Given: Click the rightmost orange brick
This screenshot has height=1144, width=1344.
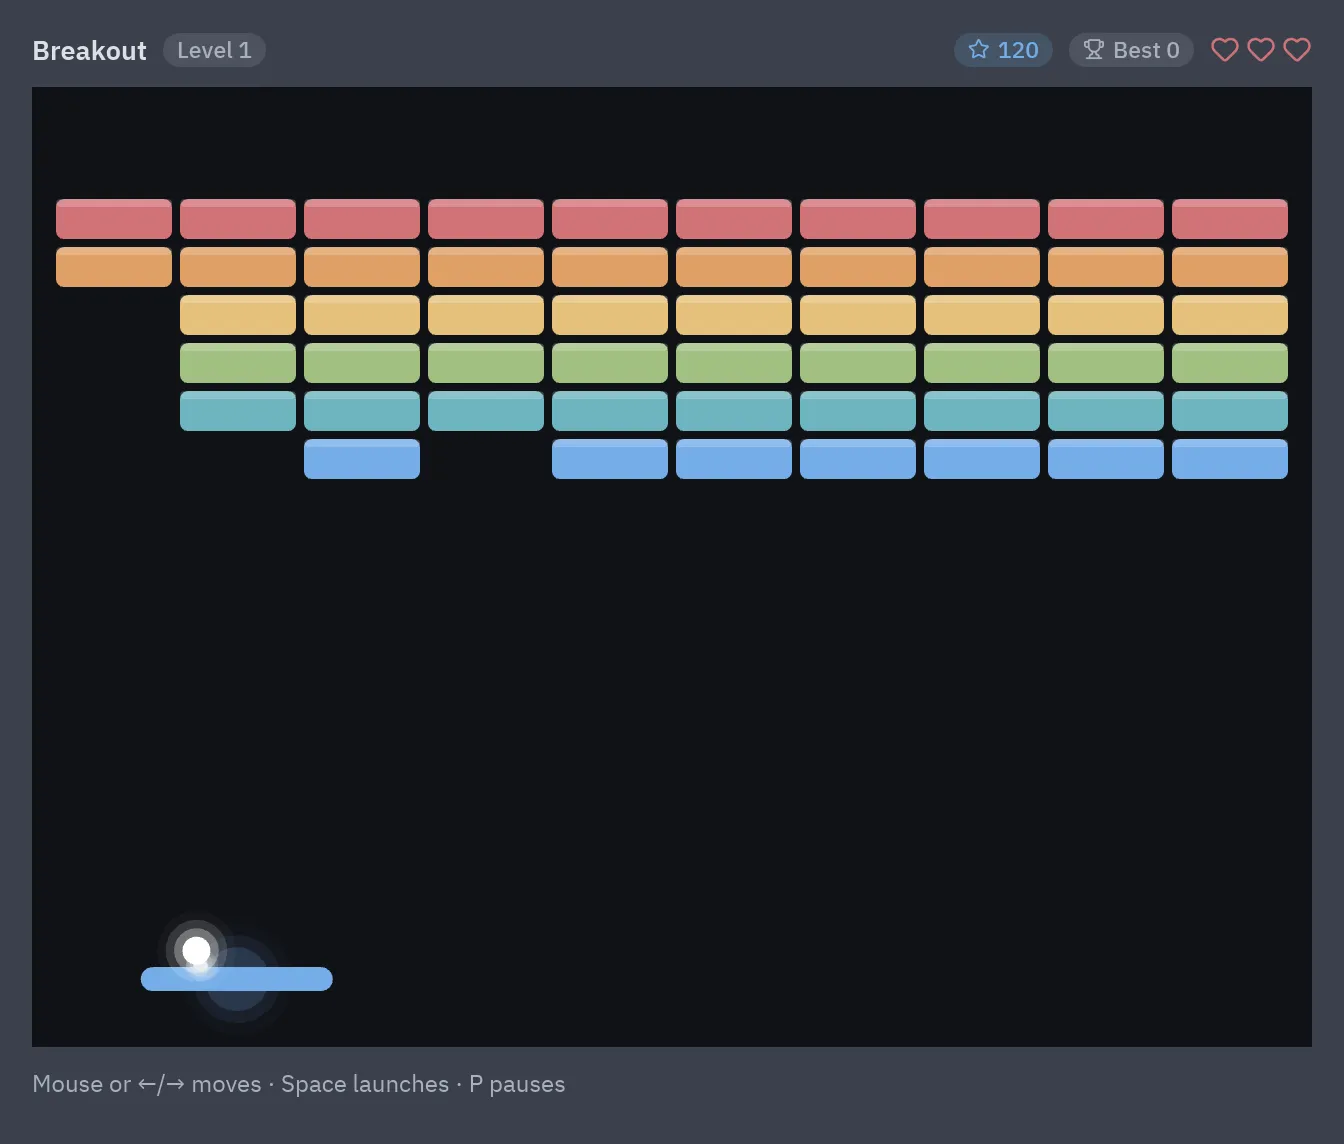Looking at the screenshot, I should click(1230, 267).
